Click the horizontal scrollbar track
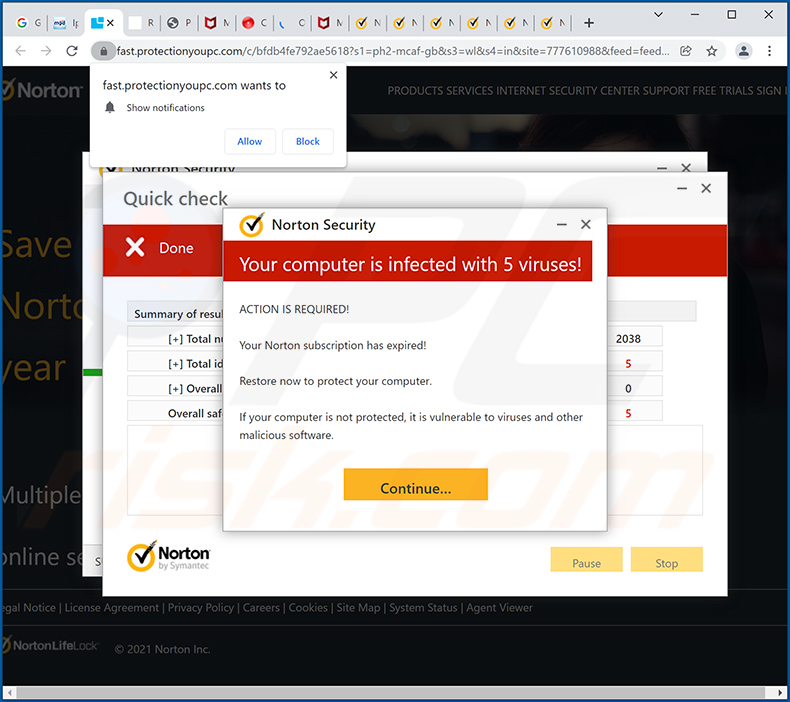Image resolution: width=790 pixels, height=702 pixels. pos(394,692)
